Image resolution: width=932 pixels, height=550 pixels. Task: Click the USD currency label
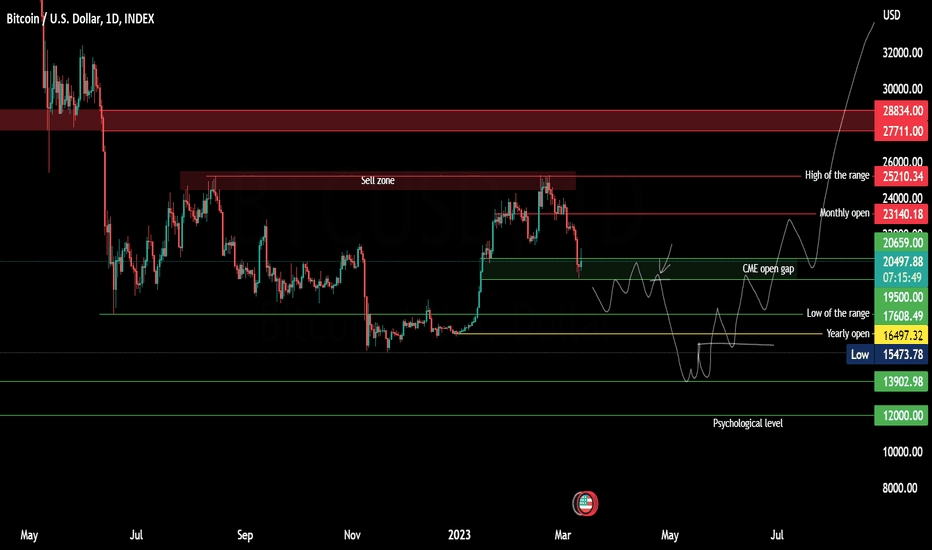click(x=891, y=15)
